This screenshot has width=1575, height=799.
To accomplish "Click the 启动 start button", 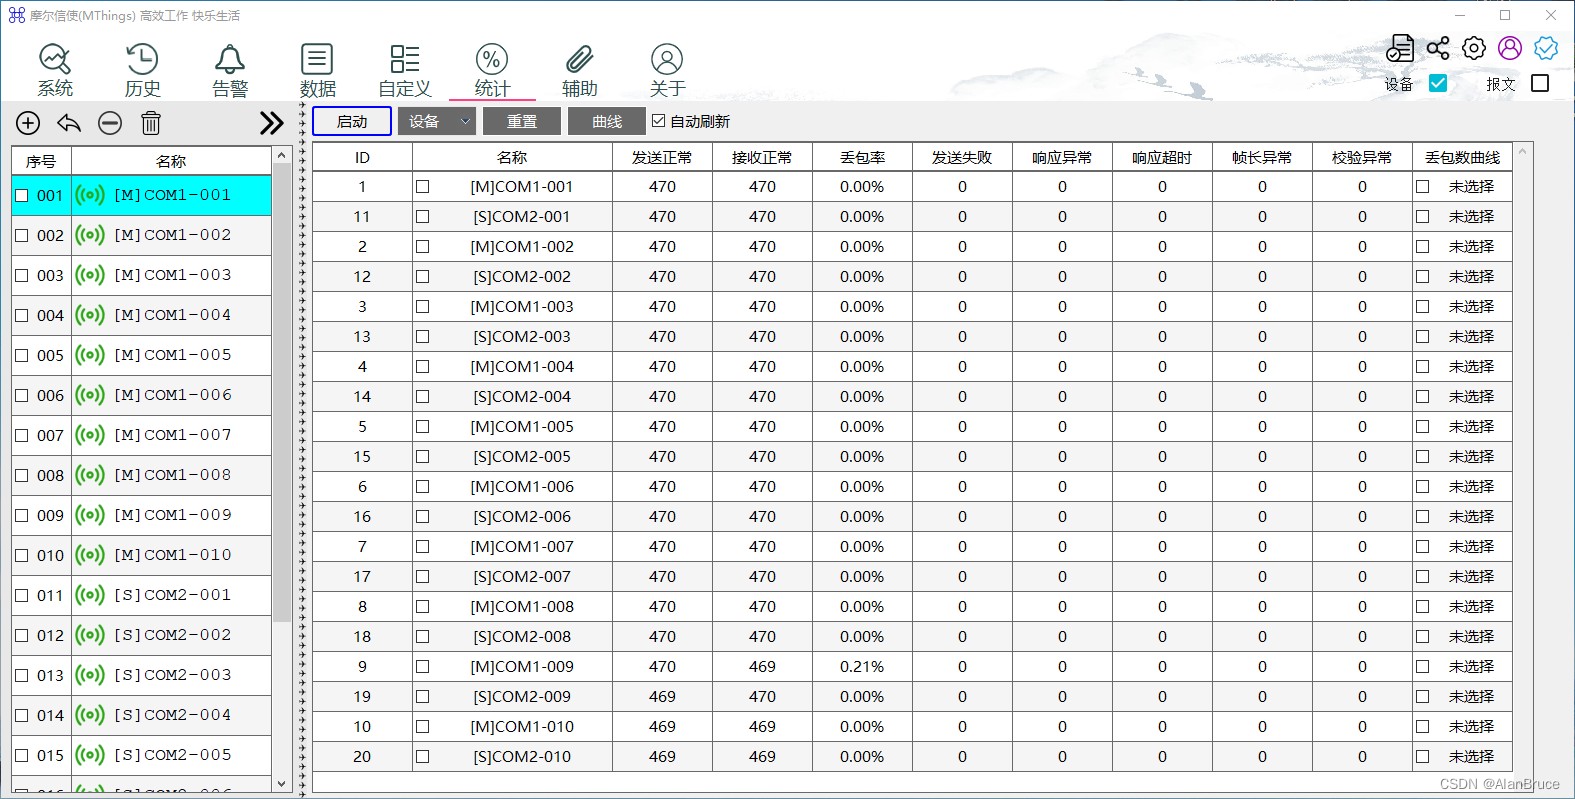I will click(352, 121).
